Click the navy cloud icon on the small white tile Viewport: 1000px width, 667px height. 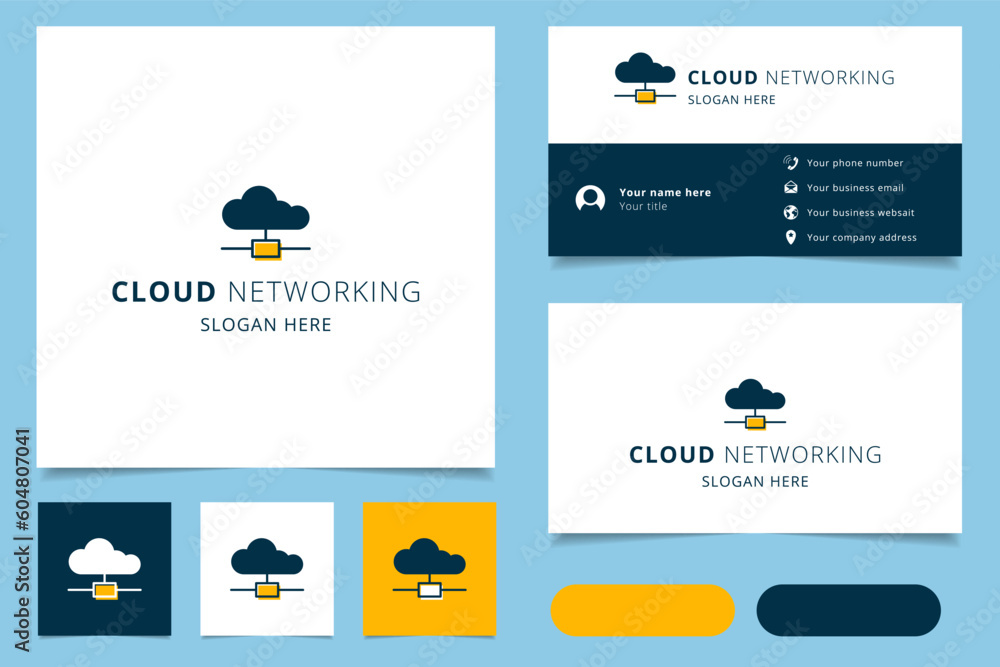[x=267, y=569]
